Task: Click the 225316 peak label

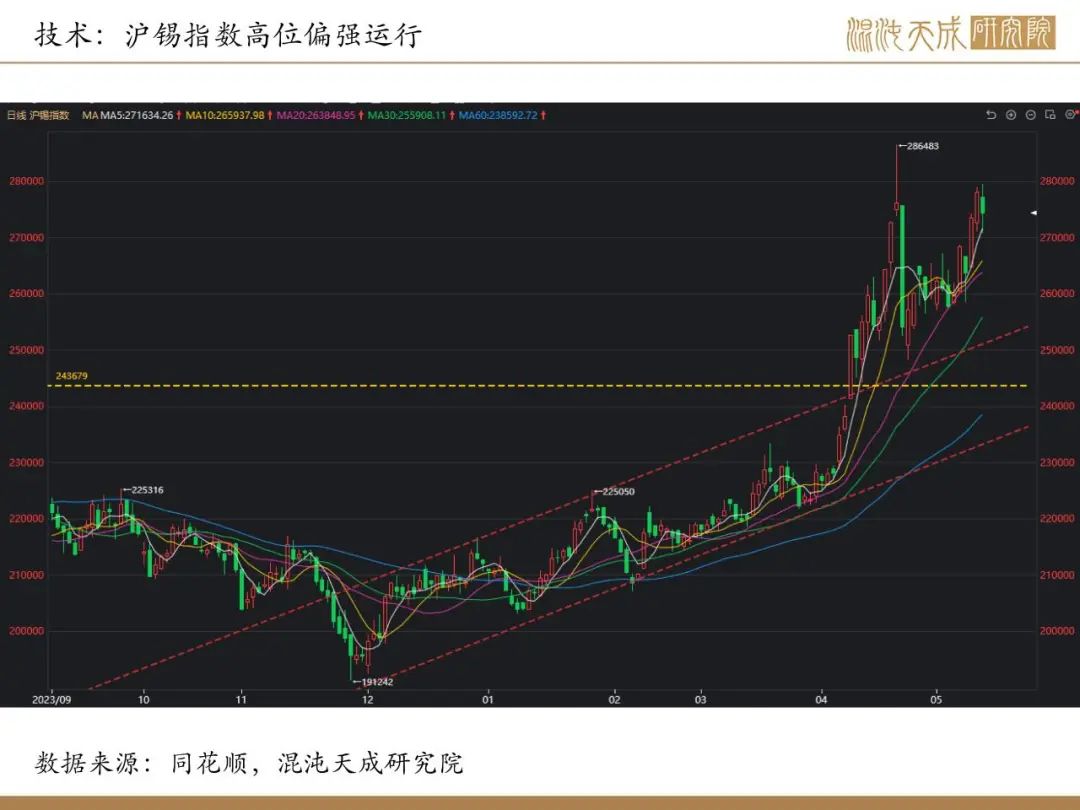Action: point(147,490)
